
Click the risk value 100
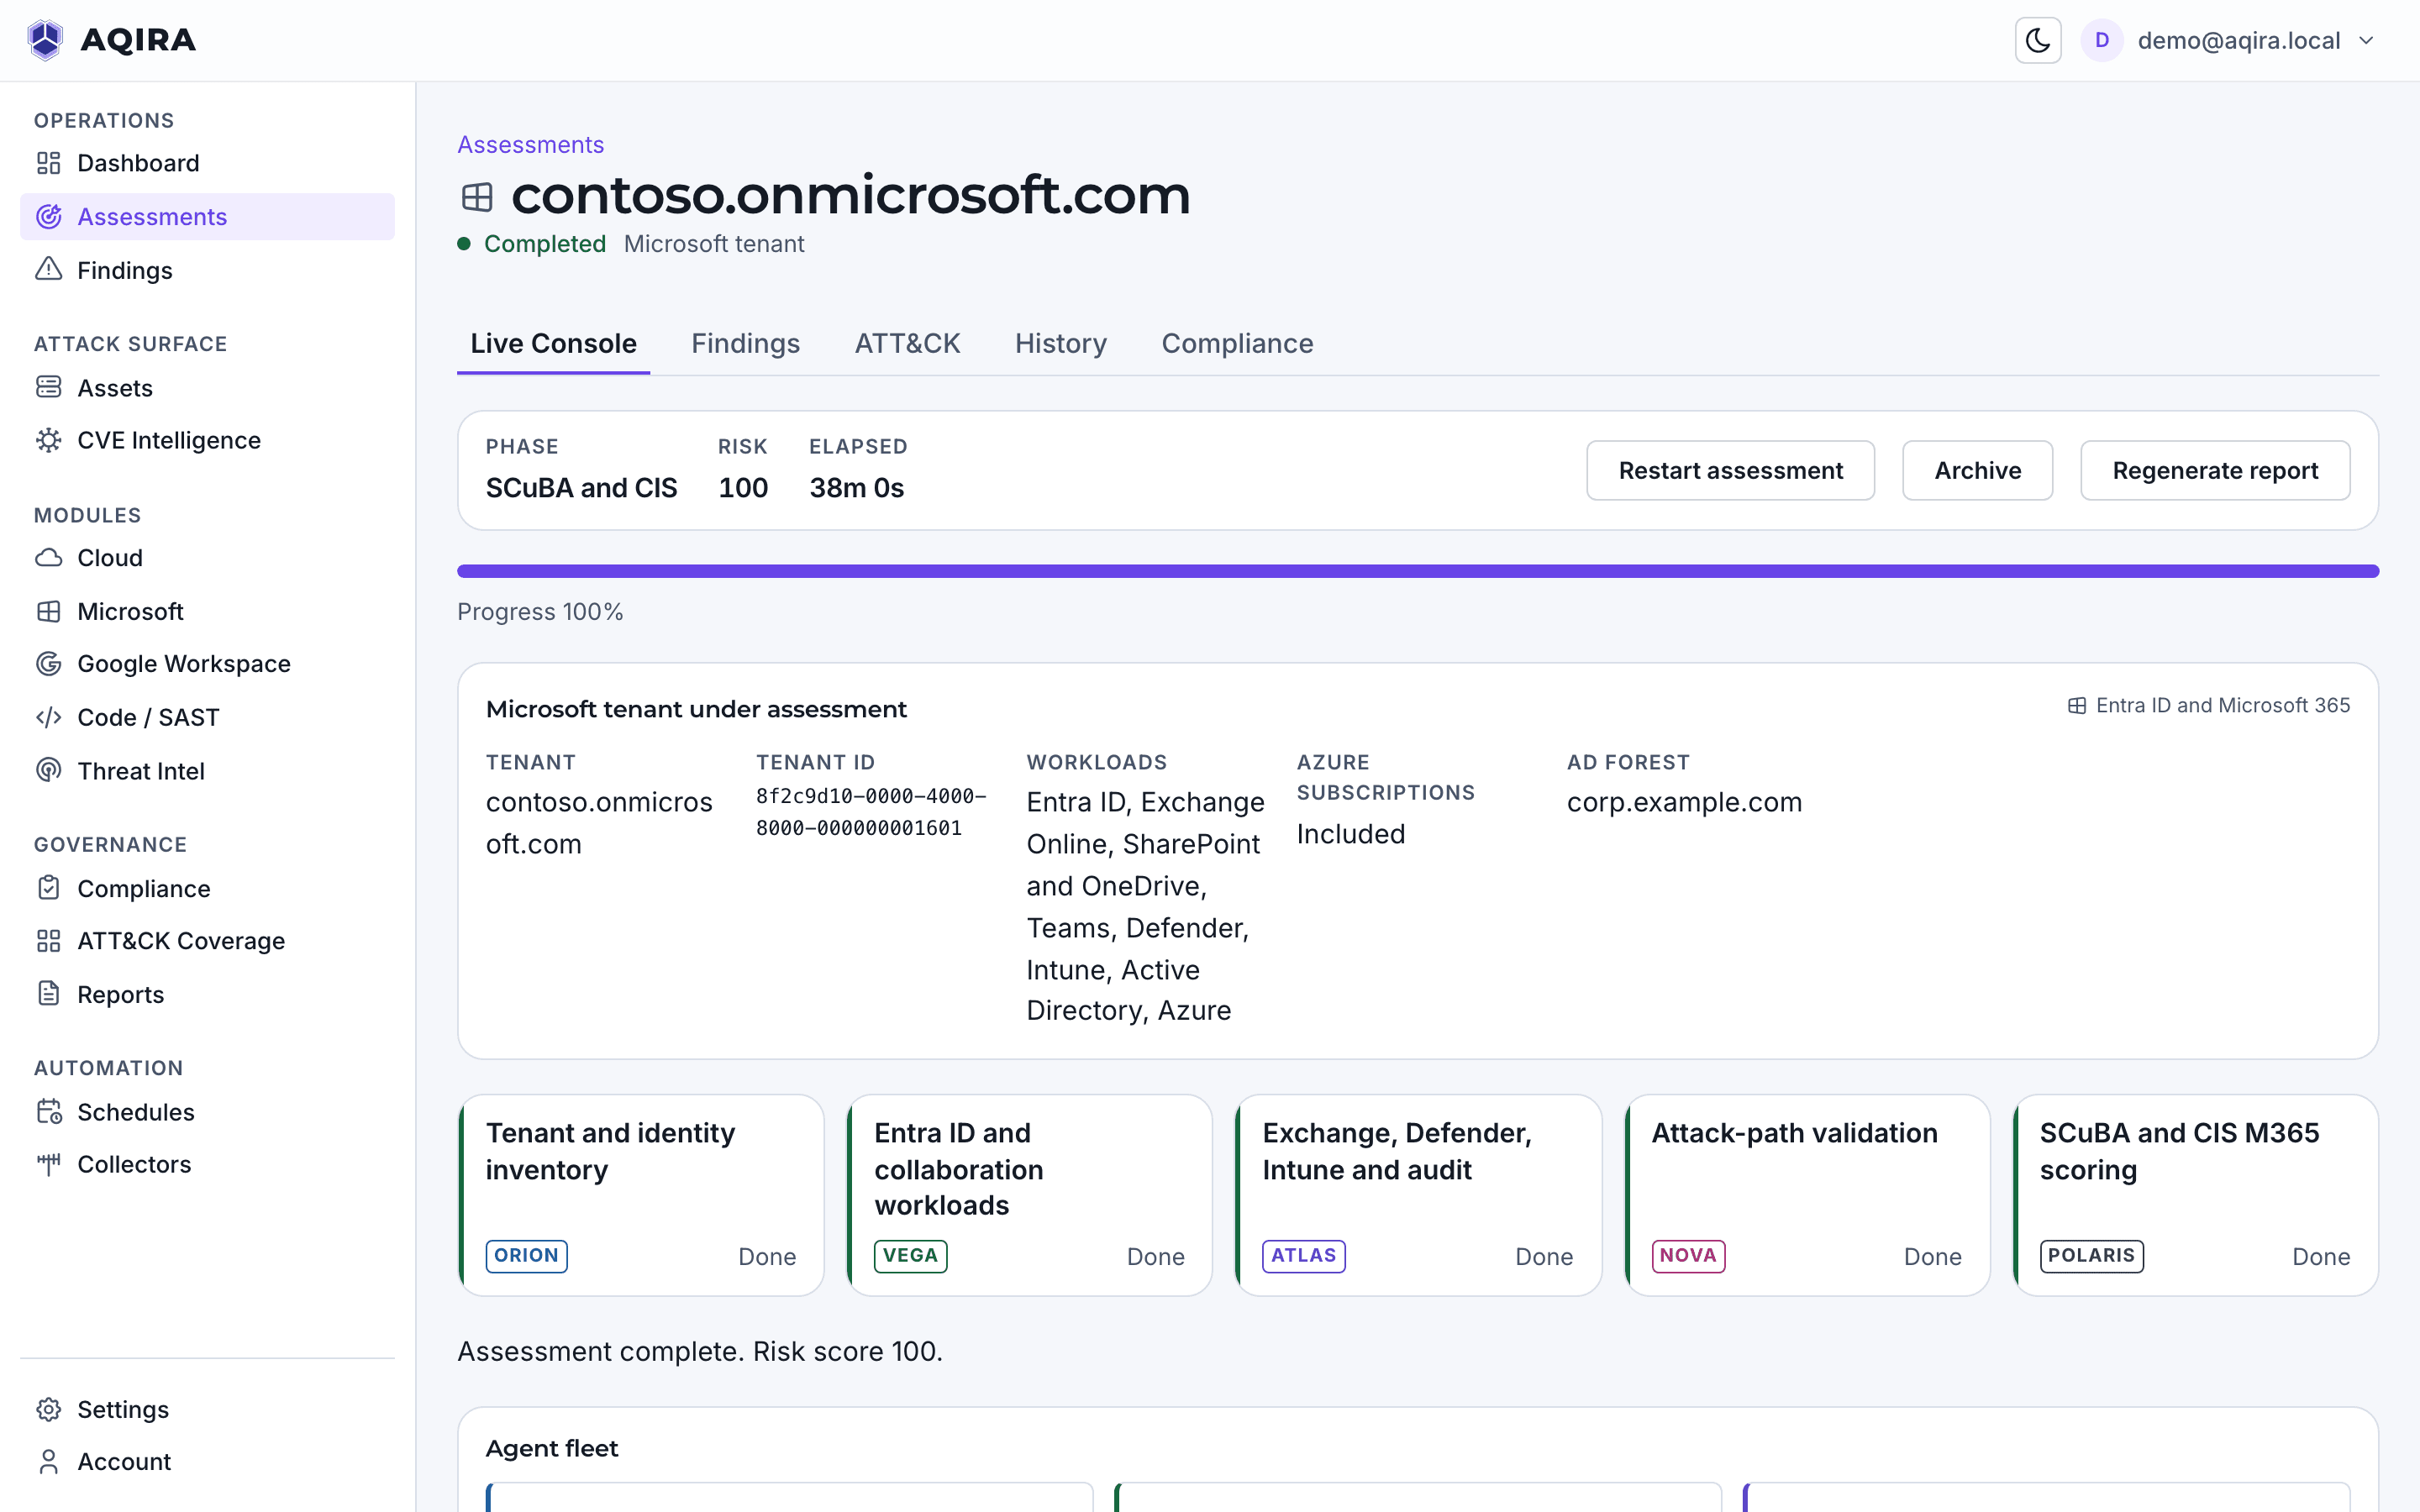(x=743, y=488)
